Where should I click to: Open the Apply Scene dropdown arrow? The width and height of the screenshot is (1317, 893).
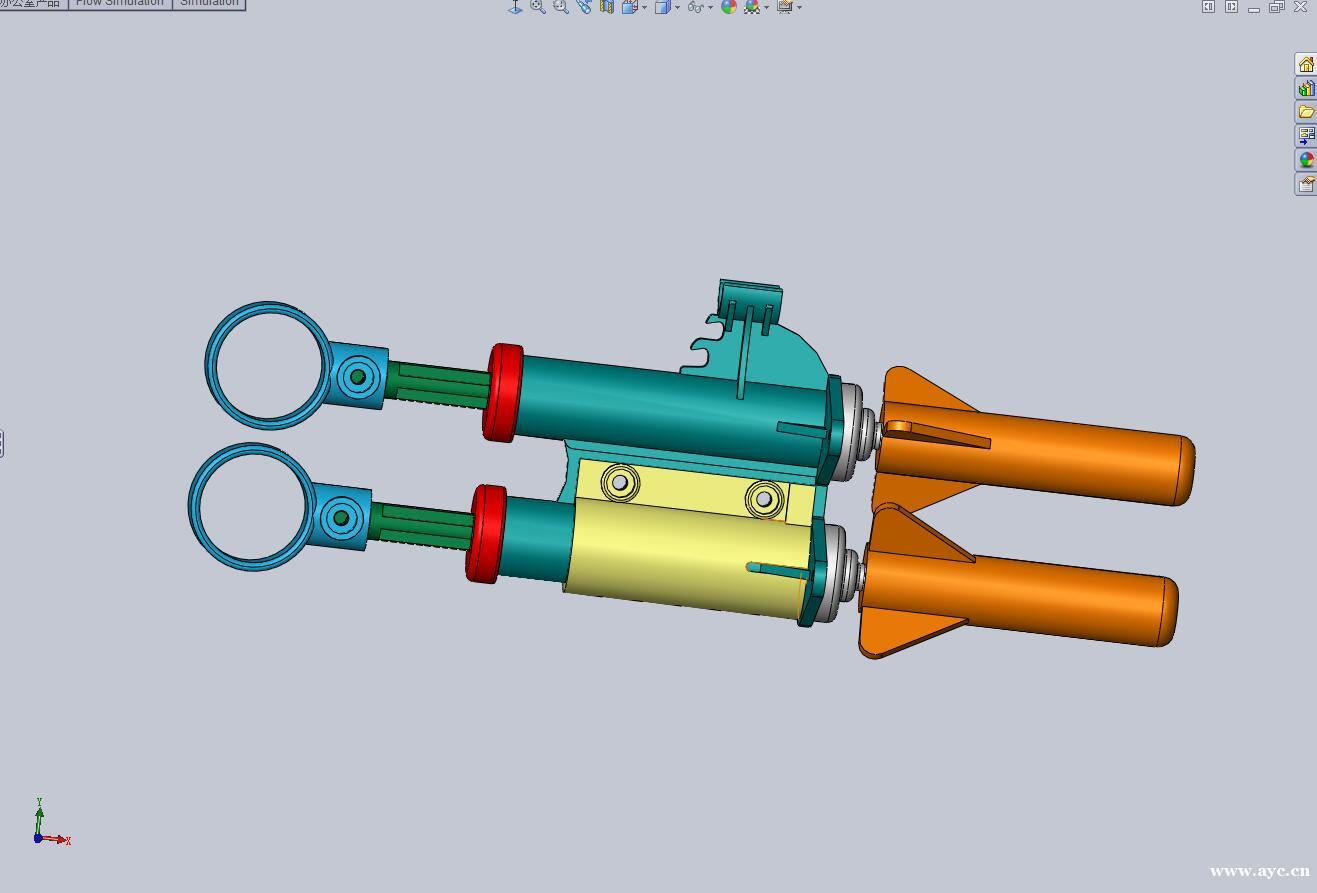click(766, 7)
